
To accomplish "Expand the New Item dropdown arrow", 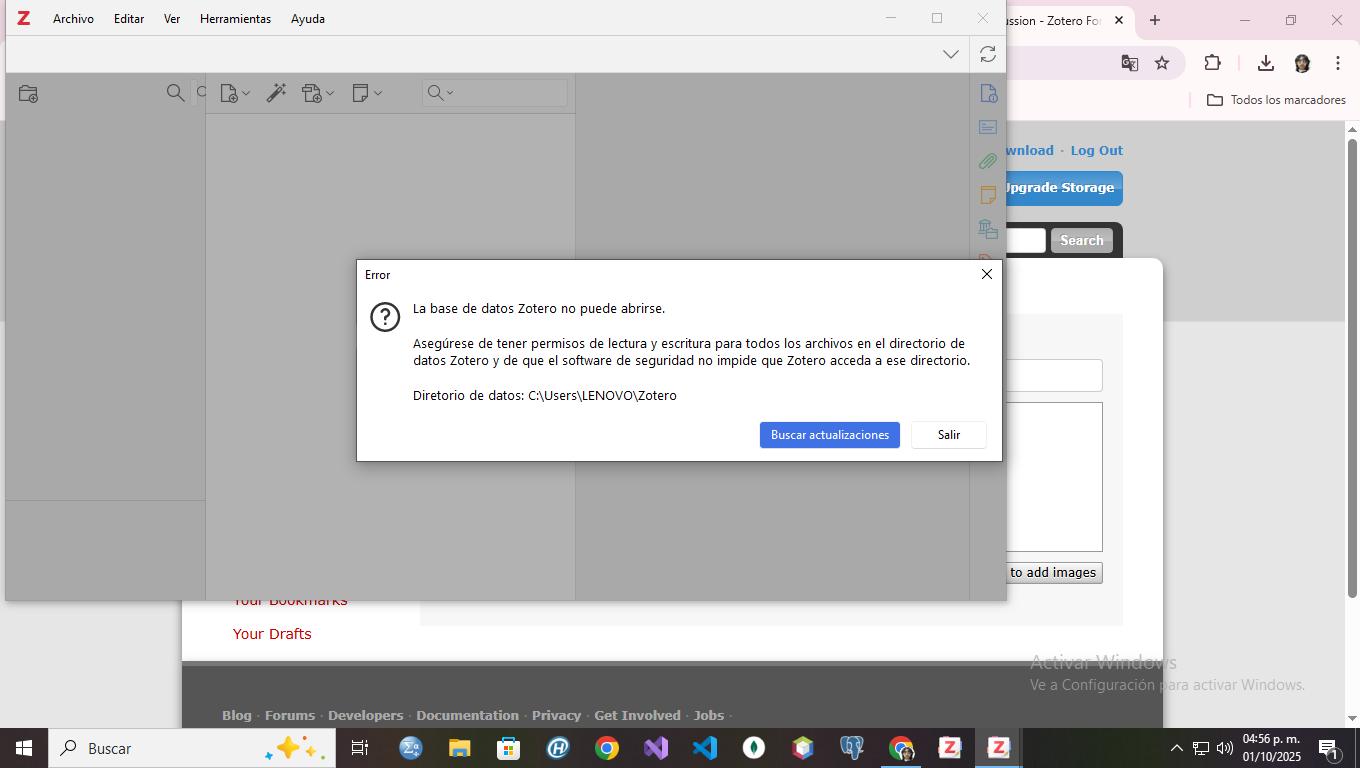I will (x=246, y=94).
